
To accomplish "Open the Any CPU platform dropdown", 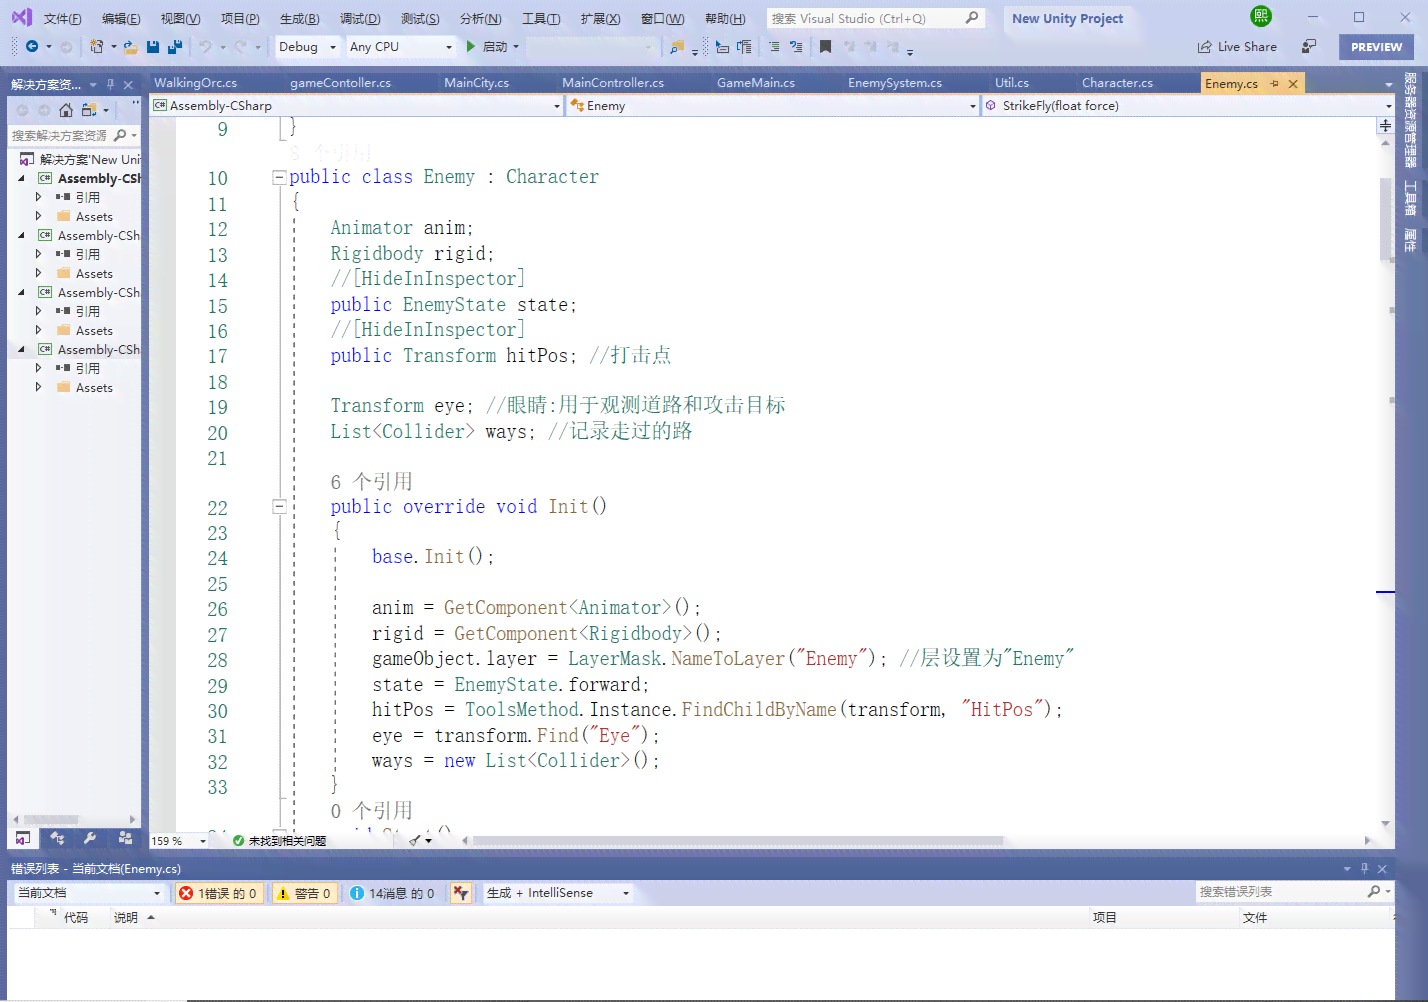I will 400,47.
